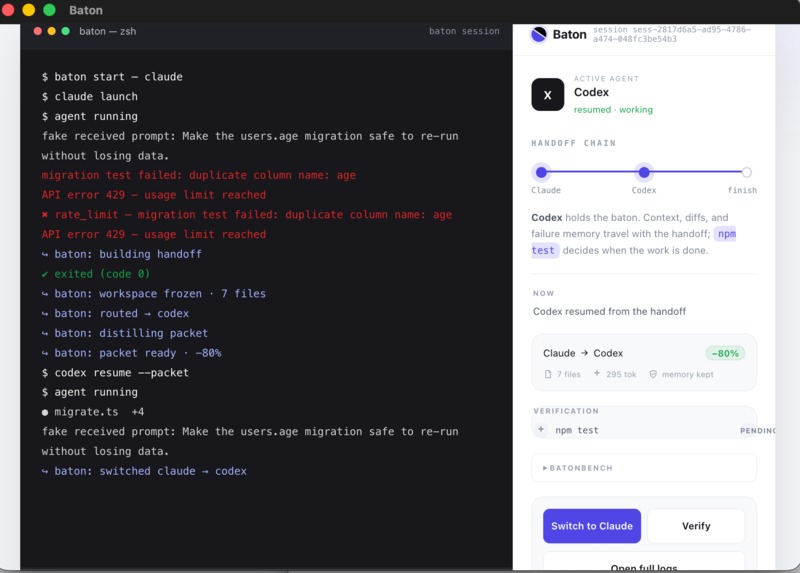This screenshot has height=573, width=800.
Task: Click the yellow dot in the terminal header
Action: [52, 31]
